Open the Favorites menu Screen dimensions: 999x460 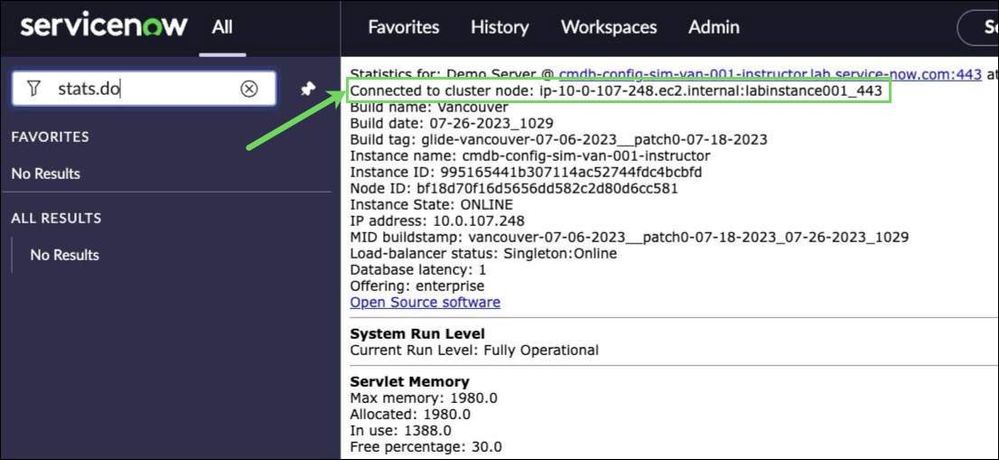[x=404, y=27]
